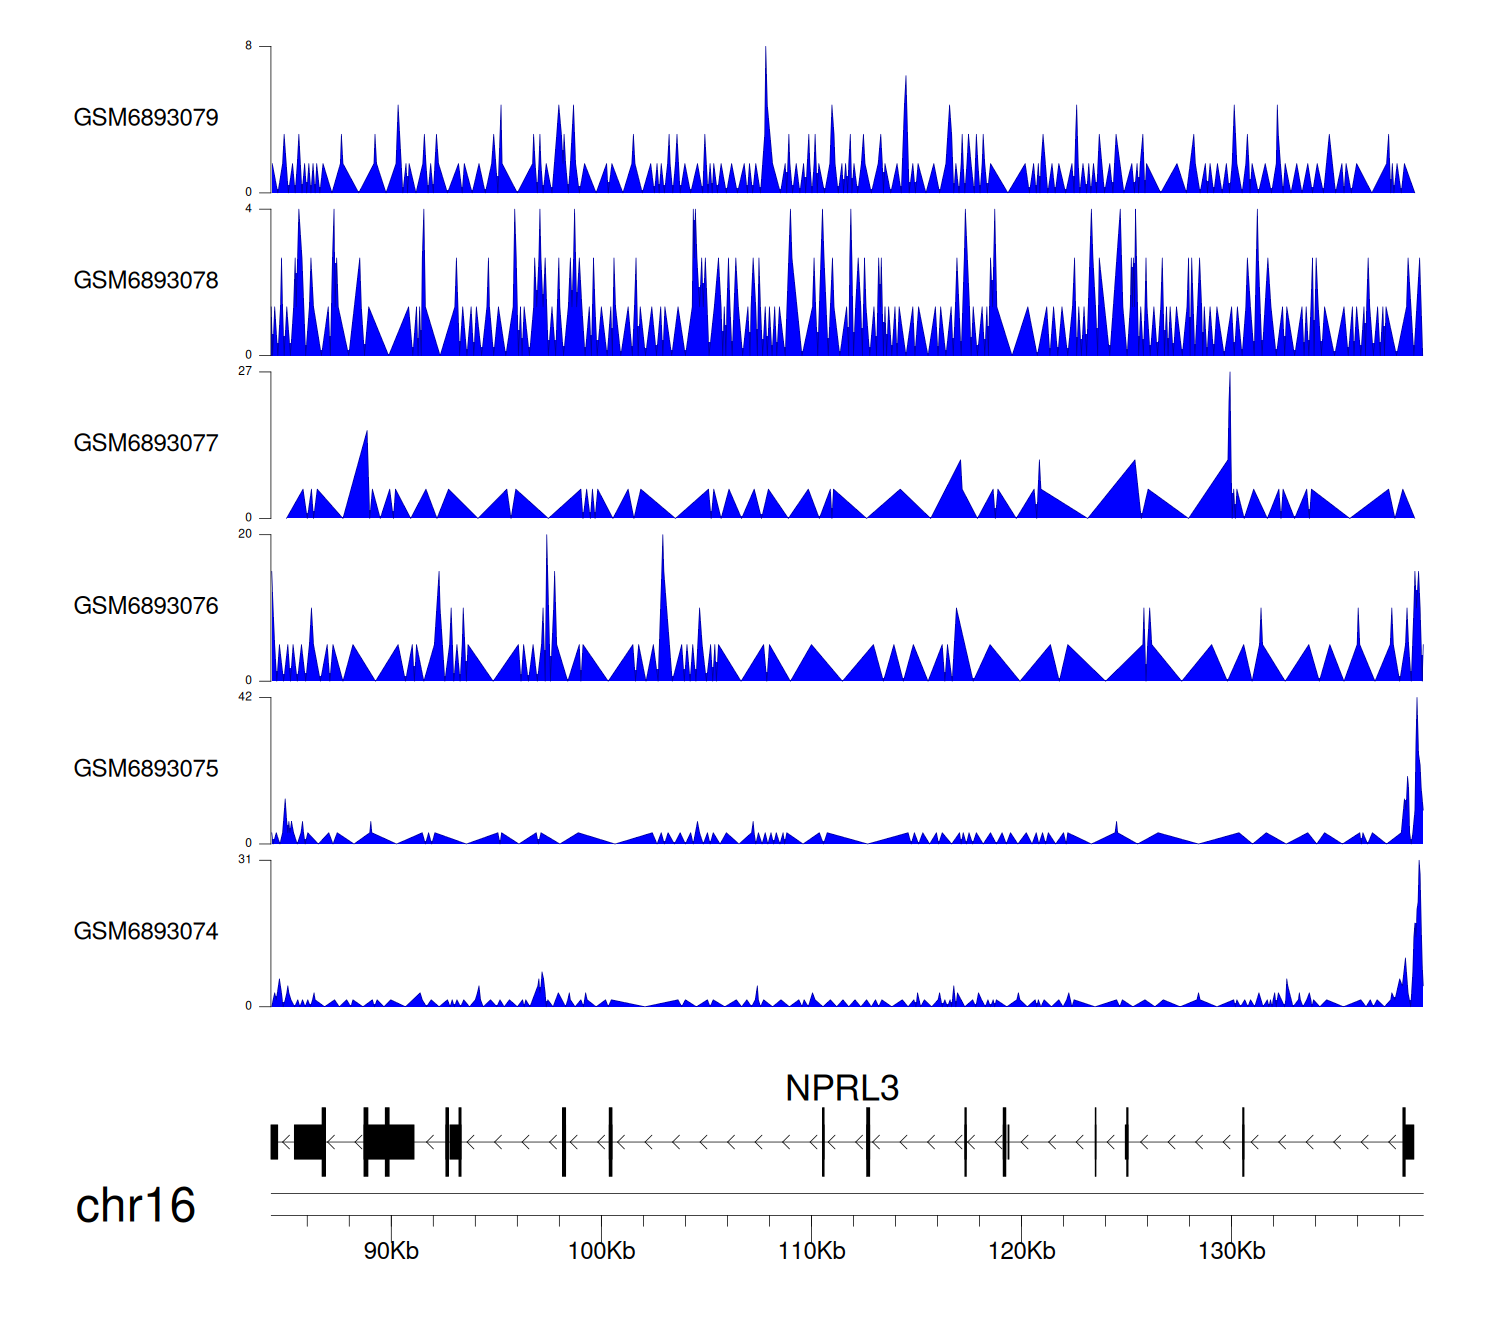Select the GSM6893076 track label
The height and width of the screenshot is (1320, 1500).
pos(146,607)
